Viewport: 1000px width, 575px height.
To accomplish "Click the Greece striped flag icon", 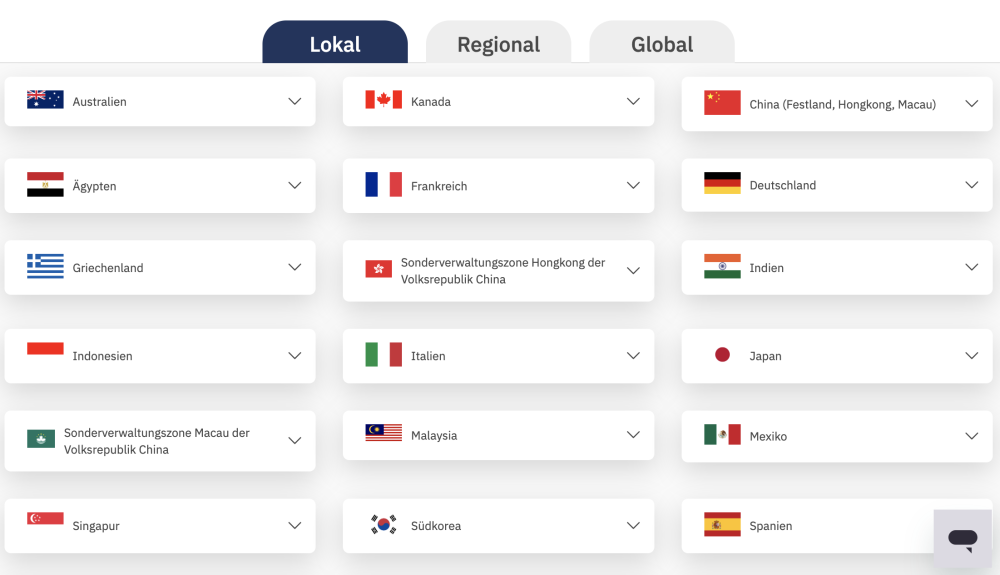I will 45,266.
